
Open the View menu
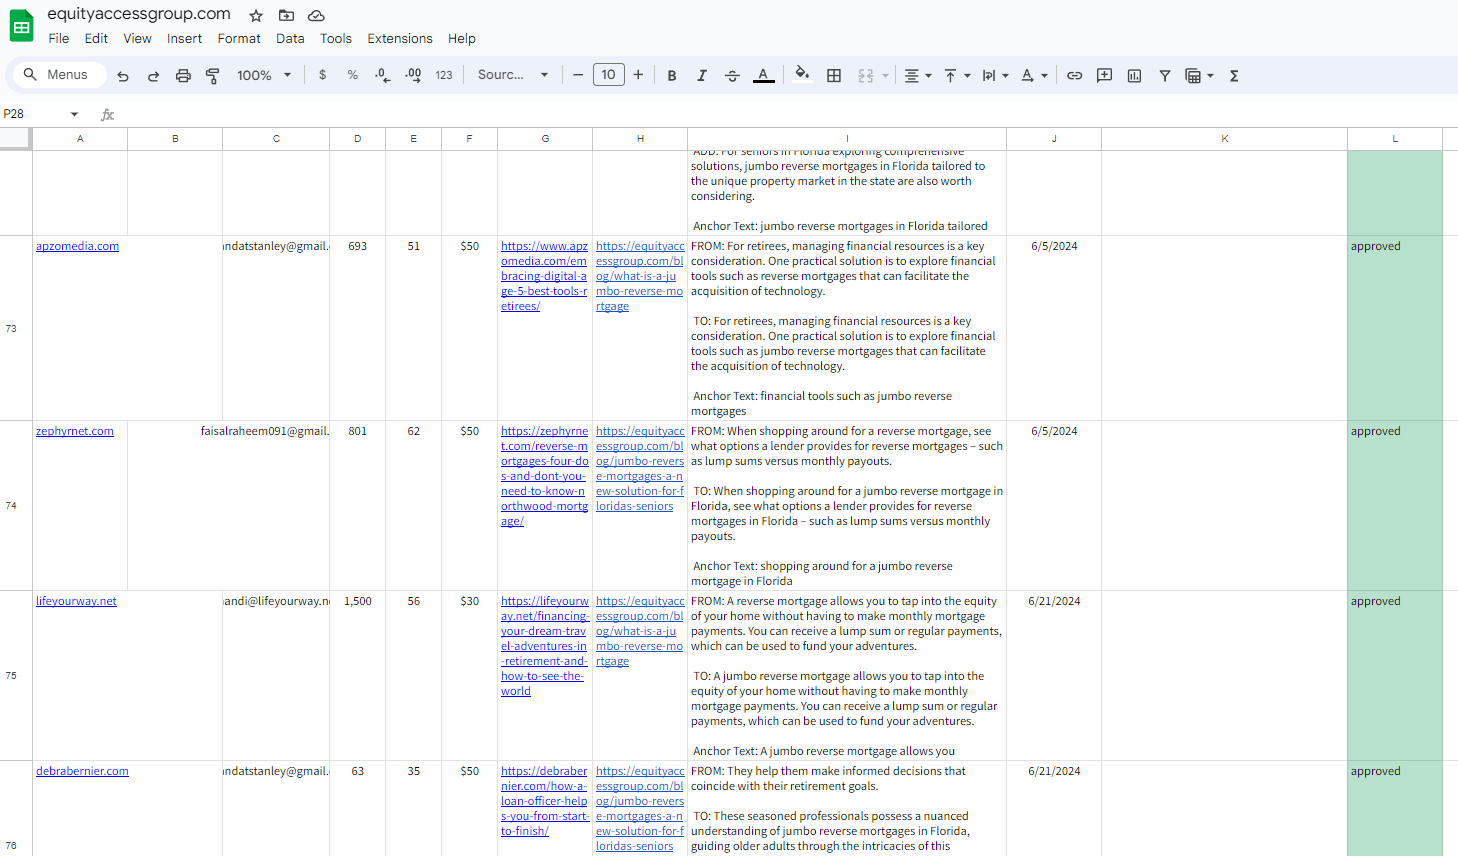point(137,38)
